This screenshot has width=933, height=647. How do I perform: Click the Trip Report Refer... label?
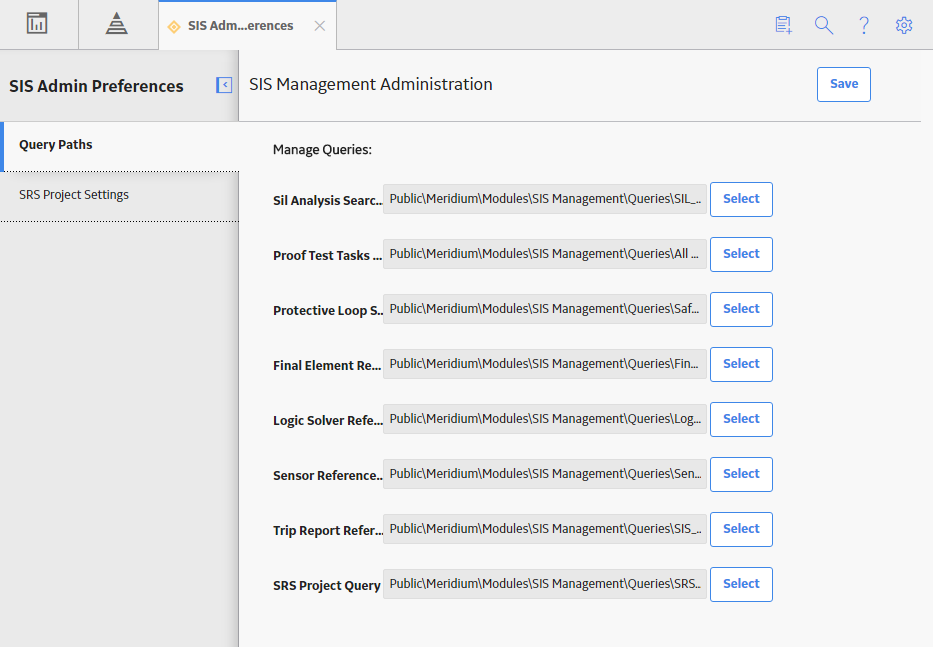(x=328, y=530)
